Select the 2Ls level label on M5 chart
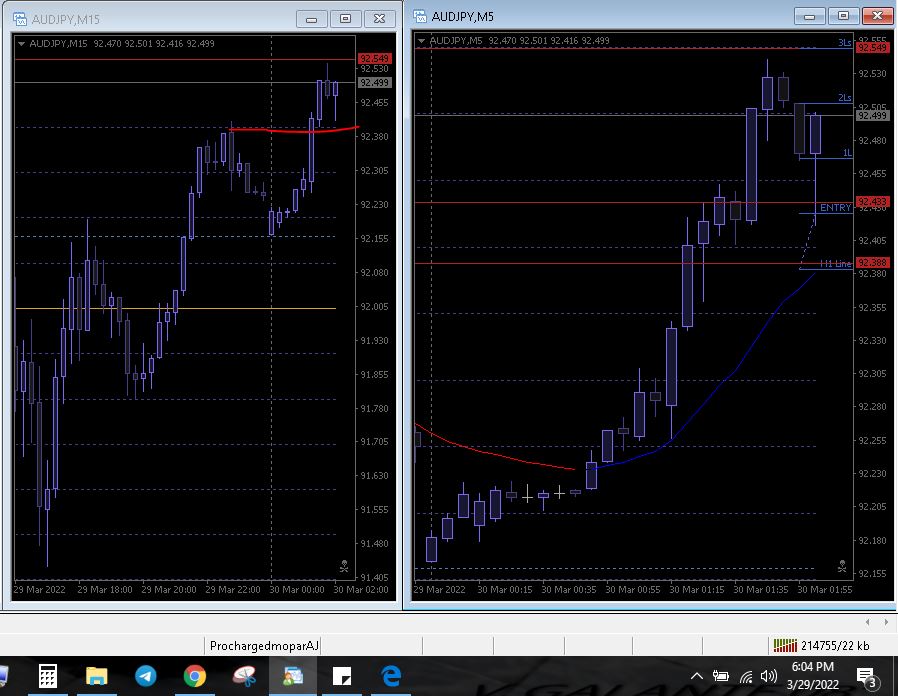Image resolution: width=898 pixels, height=696 pixels. click(x=844, y=97)
